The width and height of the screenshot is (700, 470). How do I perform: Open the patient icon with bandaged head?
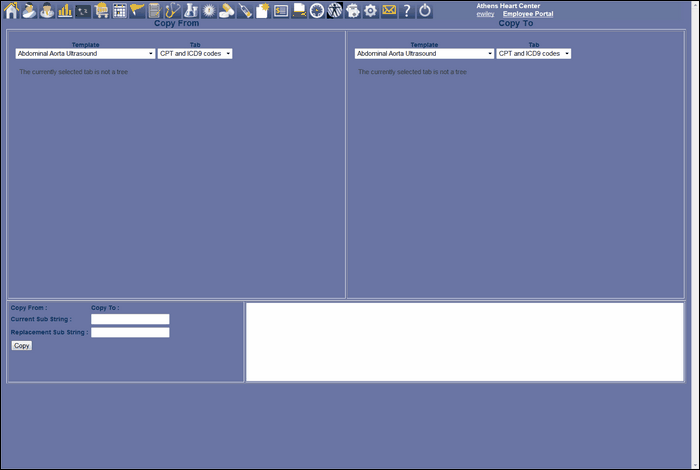pyautogui.click(x=29, y=10)
